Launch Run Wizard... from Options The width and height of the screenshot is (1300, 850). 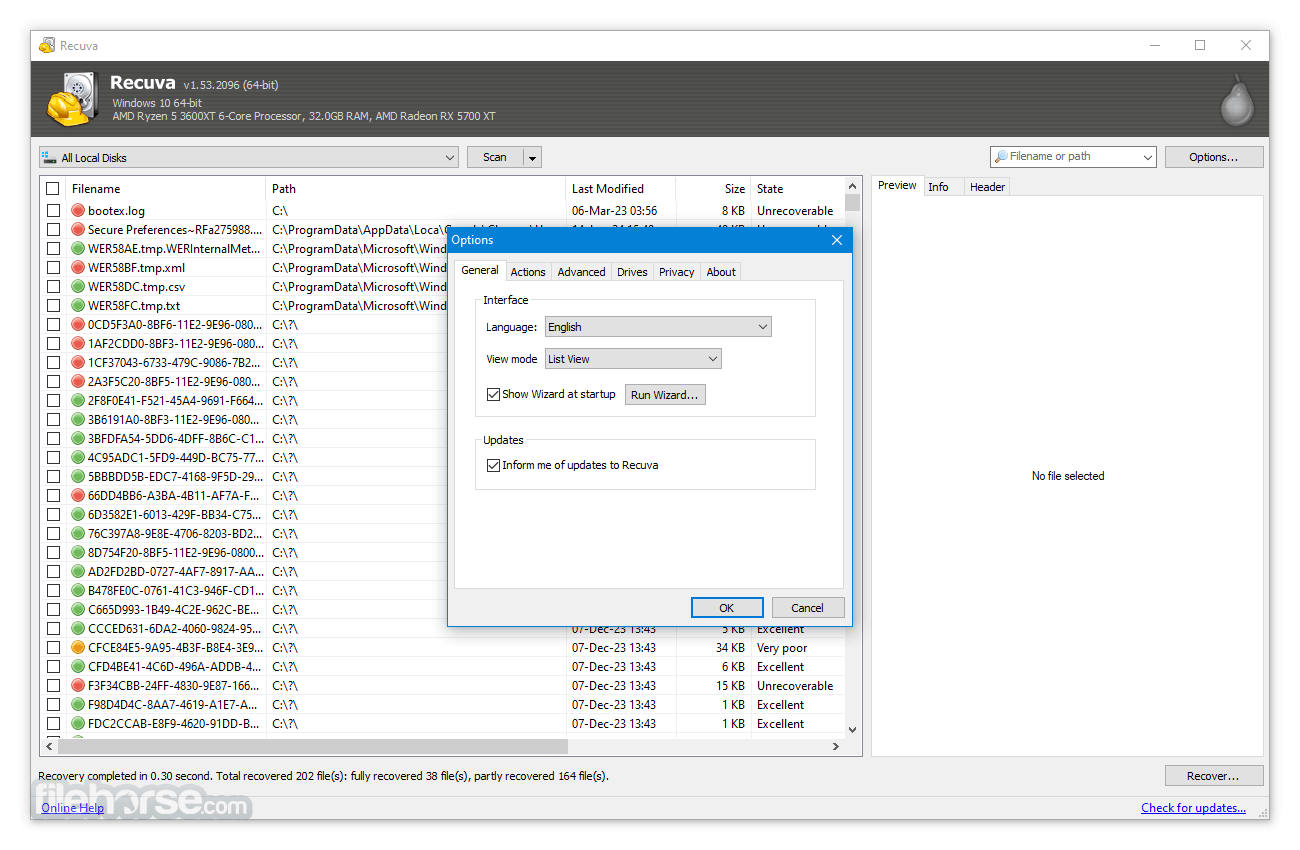point(665,395)
